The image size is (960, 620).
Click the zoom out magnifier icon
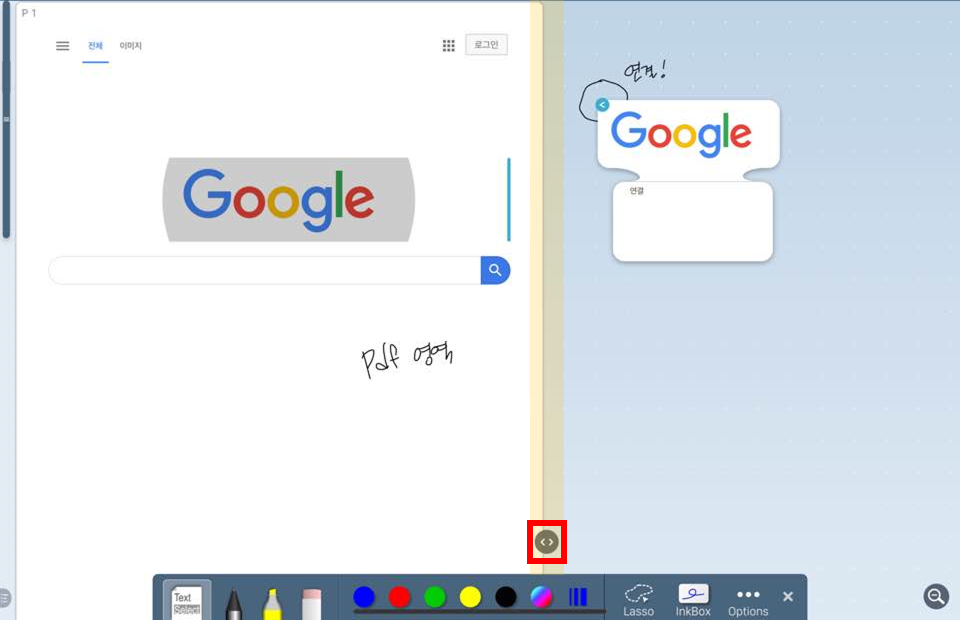pos(936,596)
